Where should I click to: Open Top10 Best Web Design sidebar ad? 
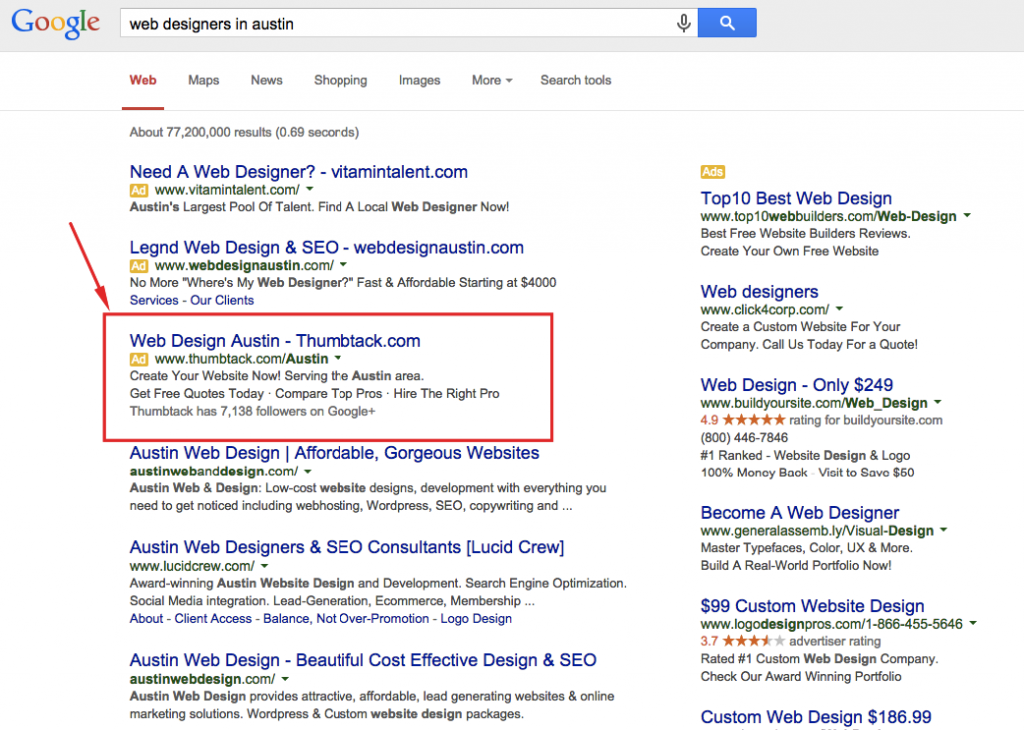tap(796, 198)
